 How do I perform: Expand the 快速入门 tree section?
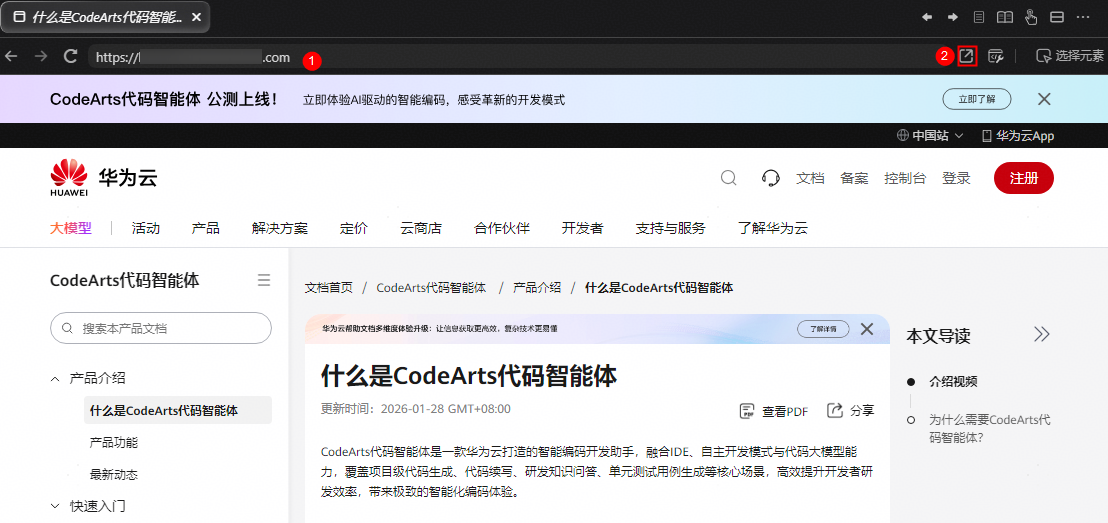pyautogui.click(x=55, y=506)
